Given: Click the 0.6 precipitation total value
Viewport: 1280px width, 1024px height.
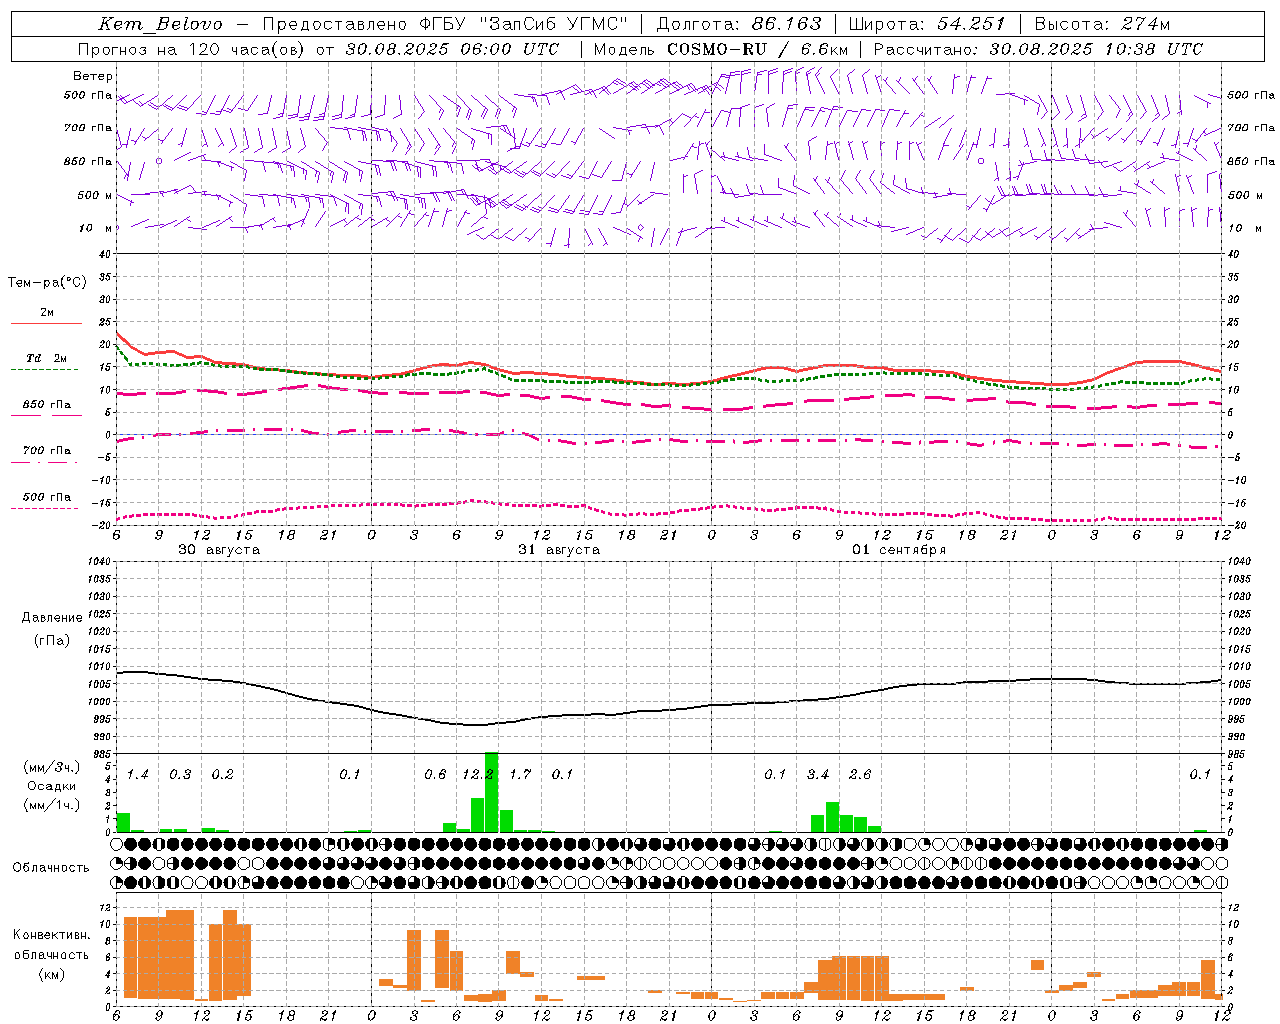Looking at the screenshot, I should [435, 774].
